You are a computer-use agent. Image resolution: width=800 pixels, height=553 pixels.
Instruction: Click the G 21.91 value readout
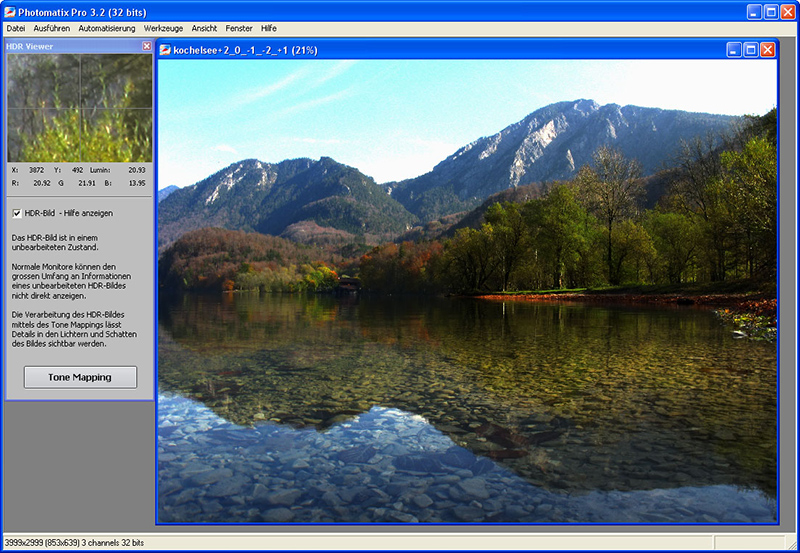point(77,183)
